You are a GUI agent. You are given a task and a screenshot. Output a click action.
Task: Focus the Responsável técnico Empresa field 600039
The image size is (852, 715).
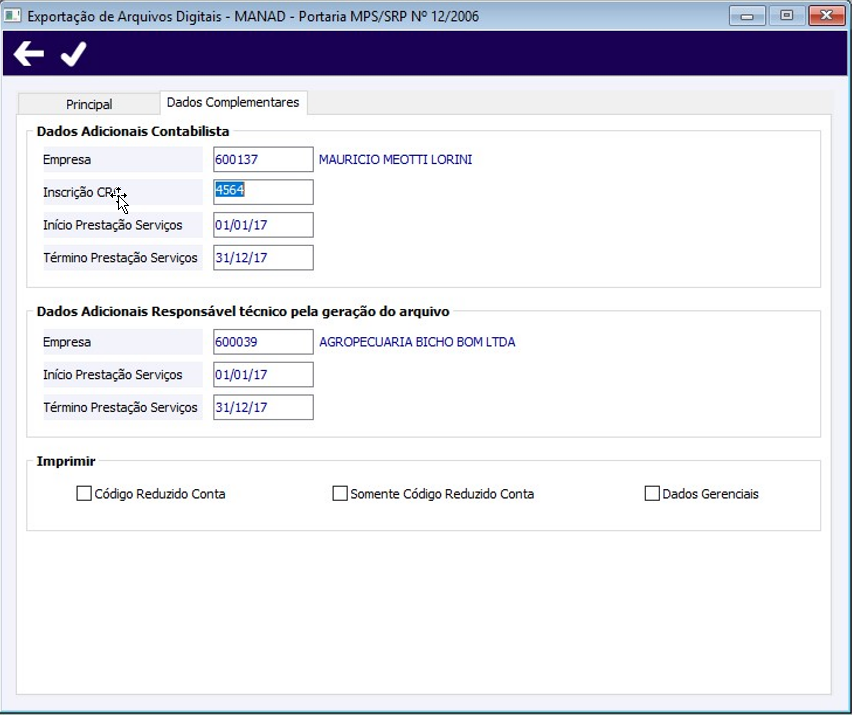[x=263, y=342]
